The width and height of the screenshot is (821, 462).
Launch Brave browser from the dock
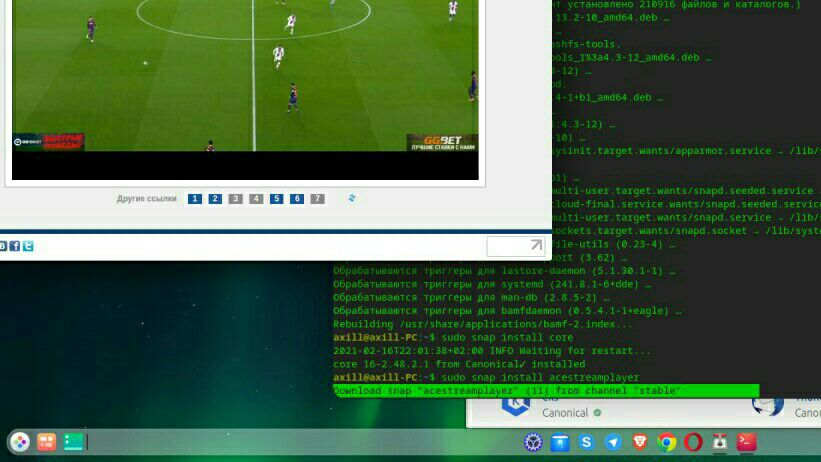(640, 442)
